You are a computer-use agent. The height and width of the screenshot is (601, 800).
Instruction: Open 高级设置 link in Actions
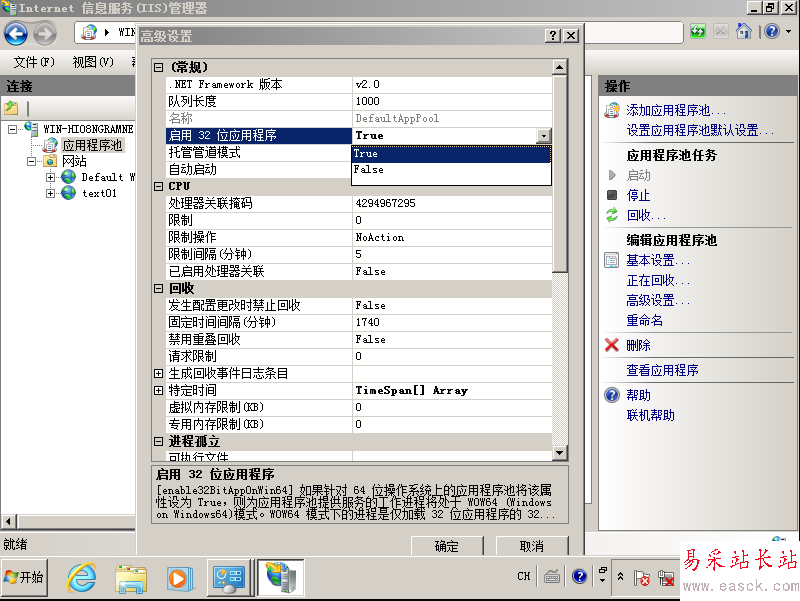(x=658, y=300)
